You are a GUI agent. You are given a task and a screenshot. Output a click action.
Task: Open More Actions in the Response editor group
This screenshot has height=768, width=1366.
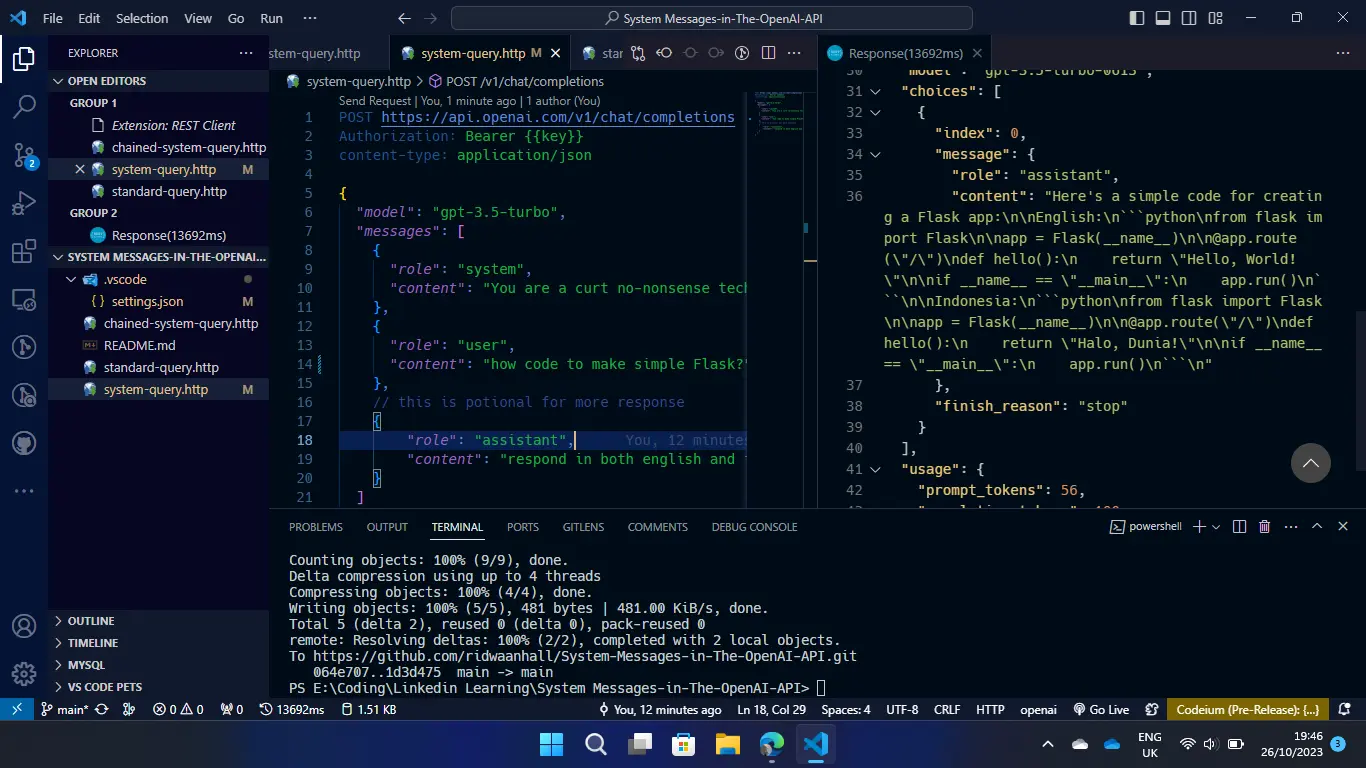click(1341, 53)
